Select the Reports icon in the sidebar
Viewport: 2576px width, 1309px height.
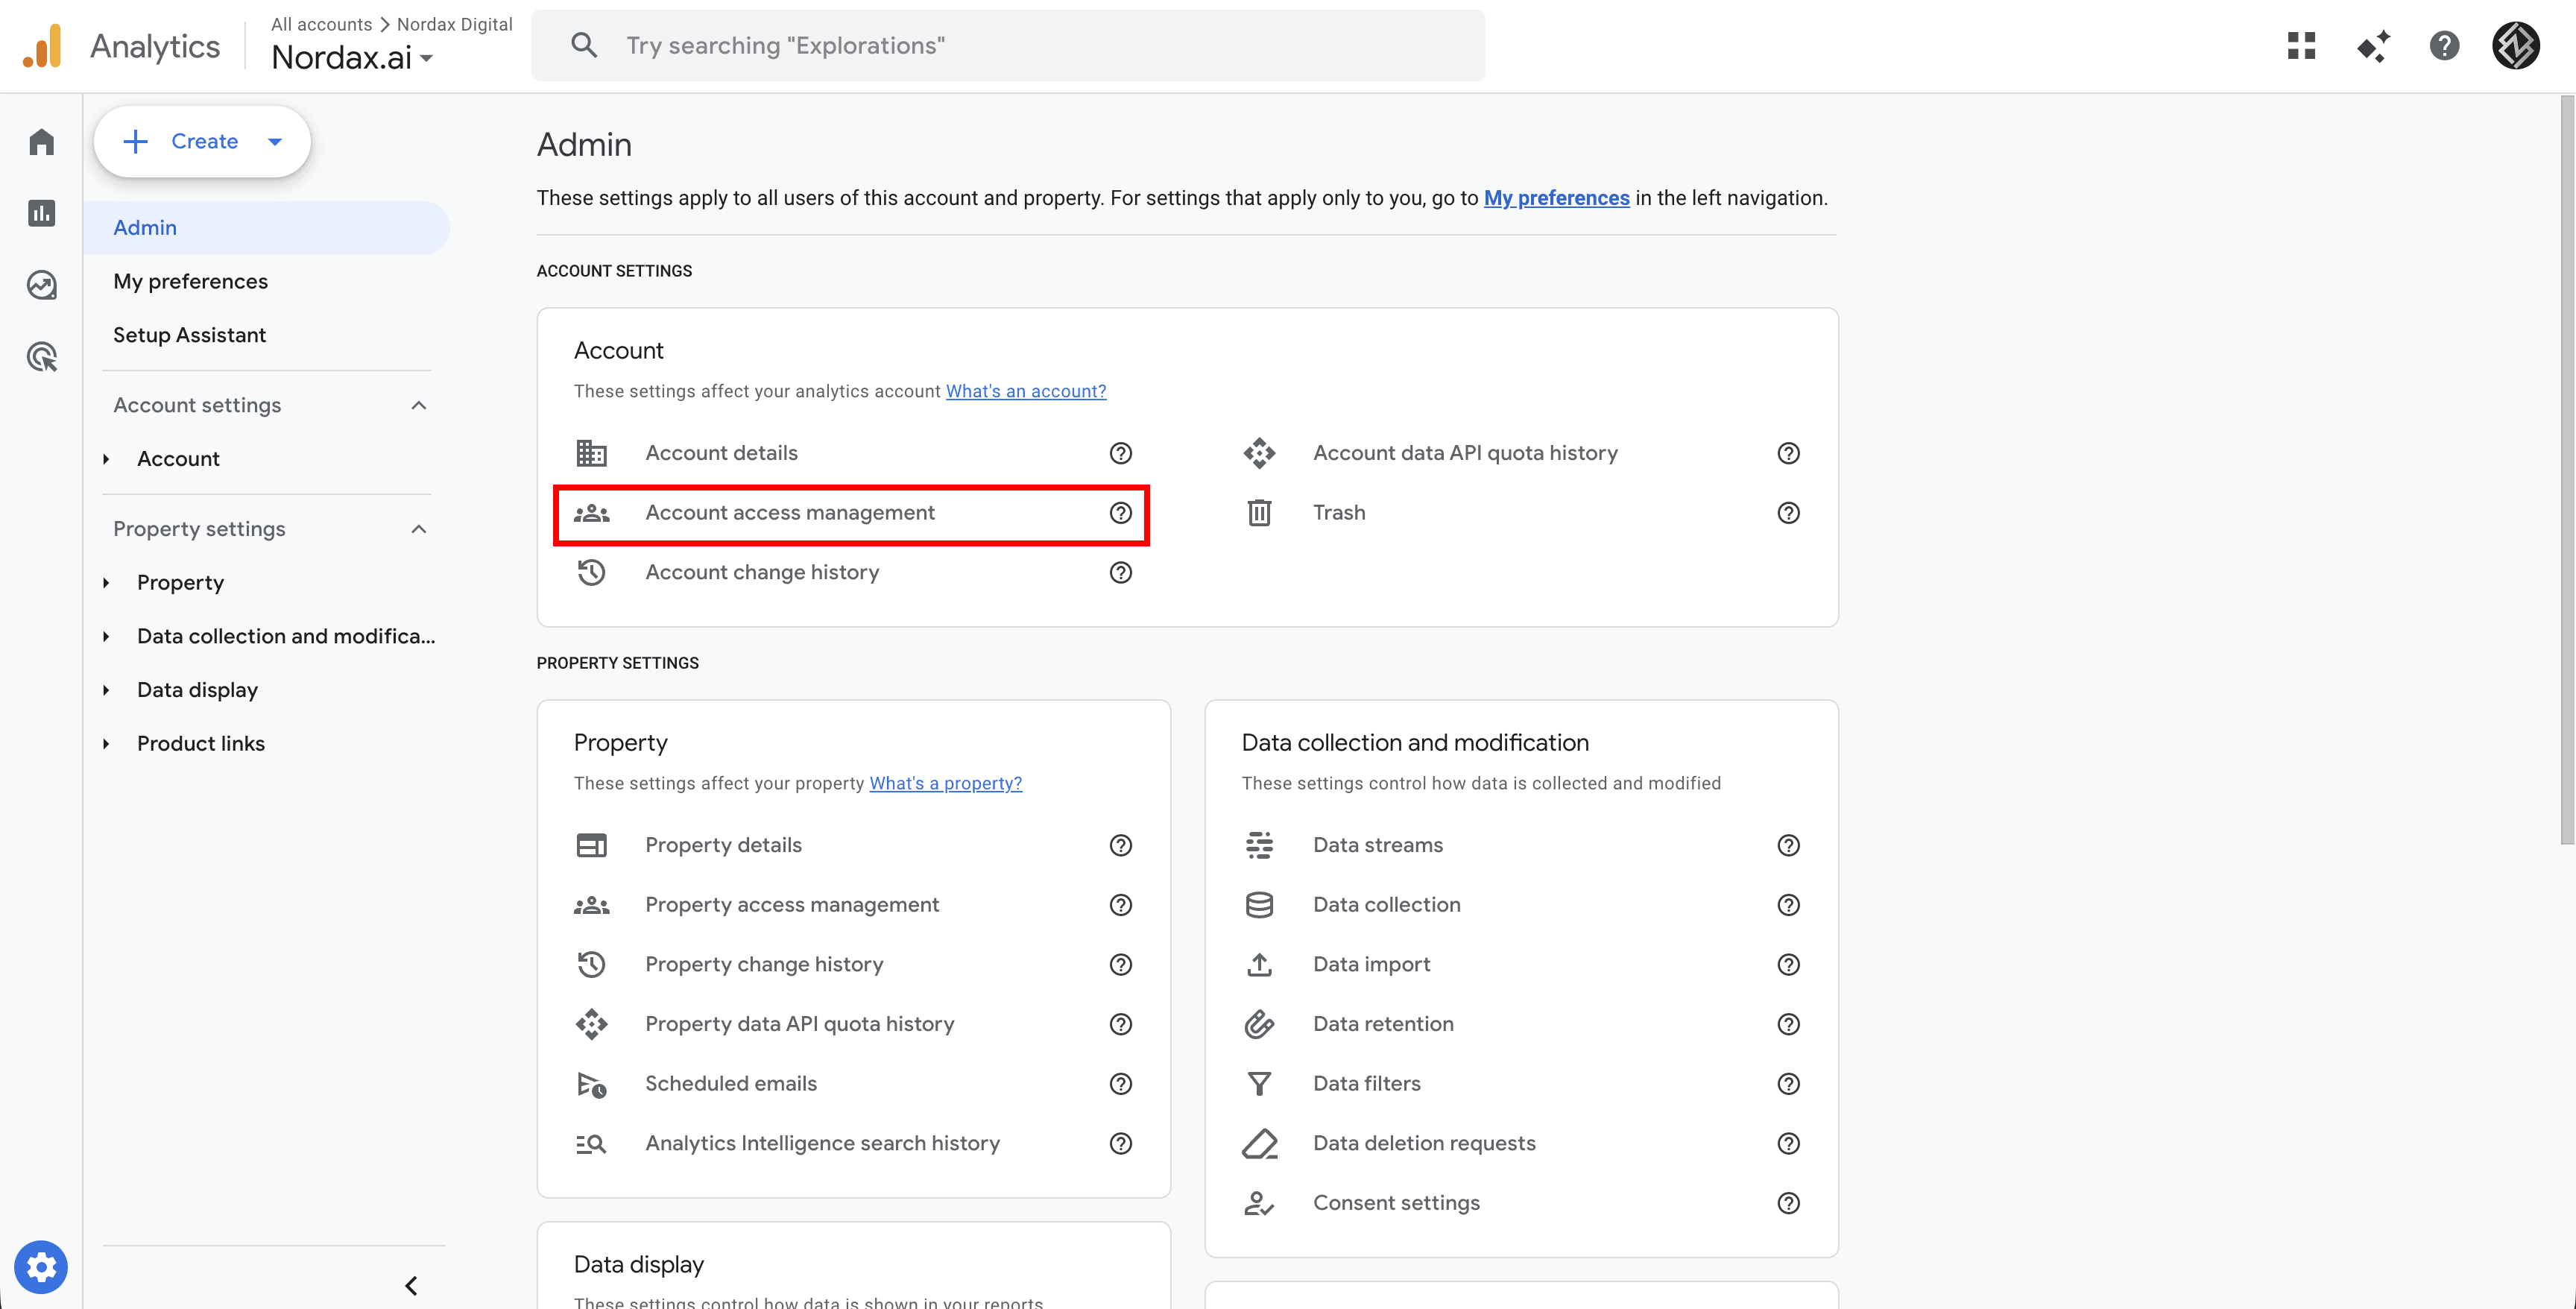click(40, 213)
